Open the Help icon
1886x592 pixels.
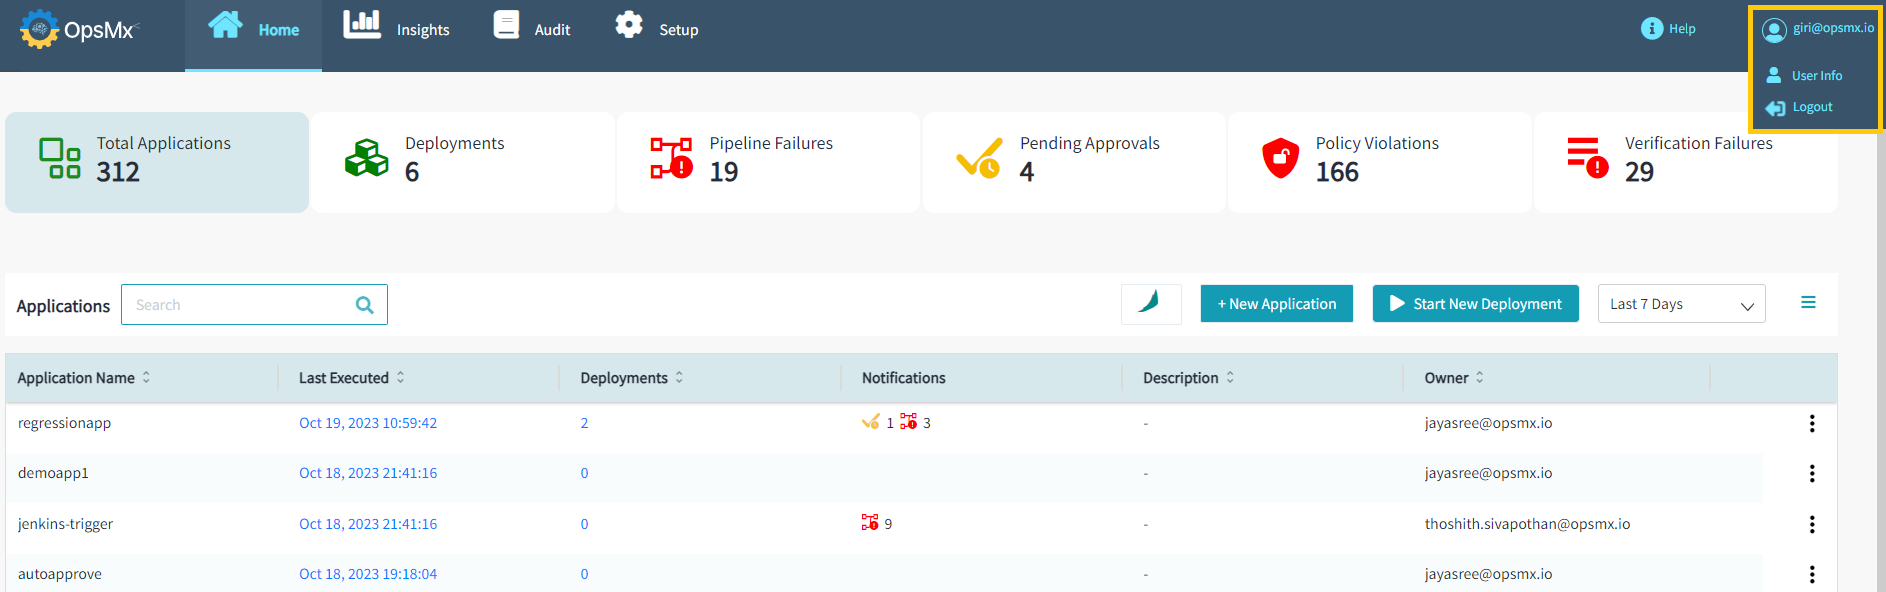coord(1652,29)
